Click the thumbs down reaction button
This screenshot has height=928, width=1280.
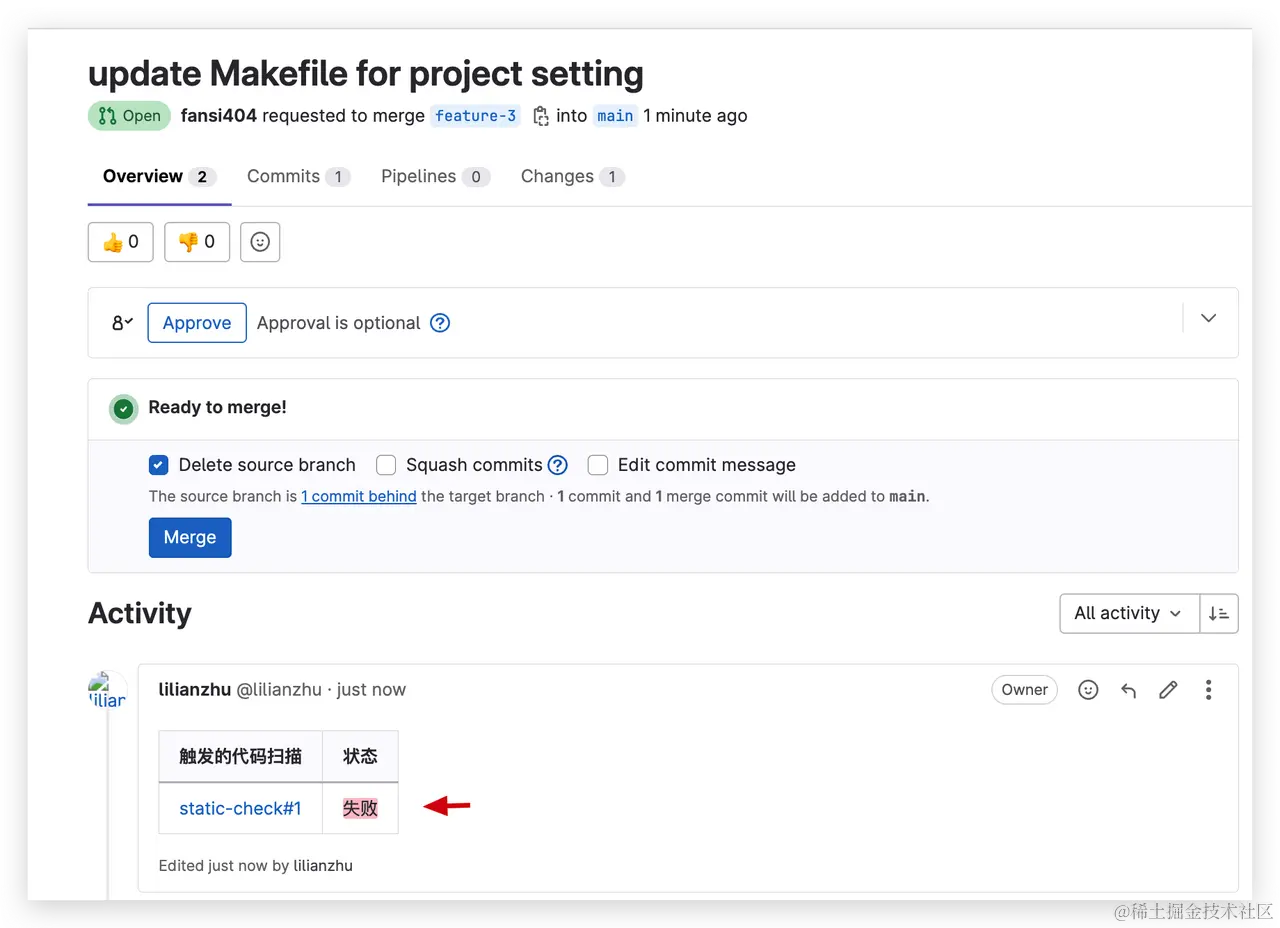[197, 242]
